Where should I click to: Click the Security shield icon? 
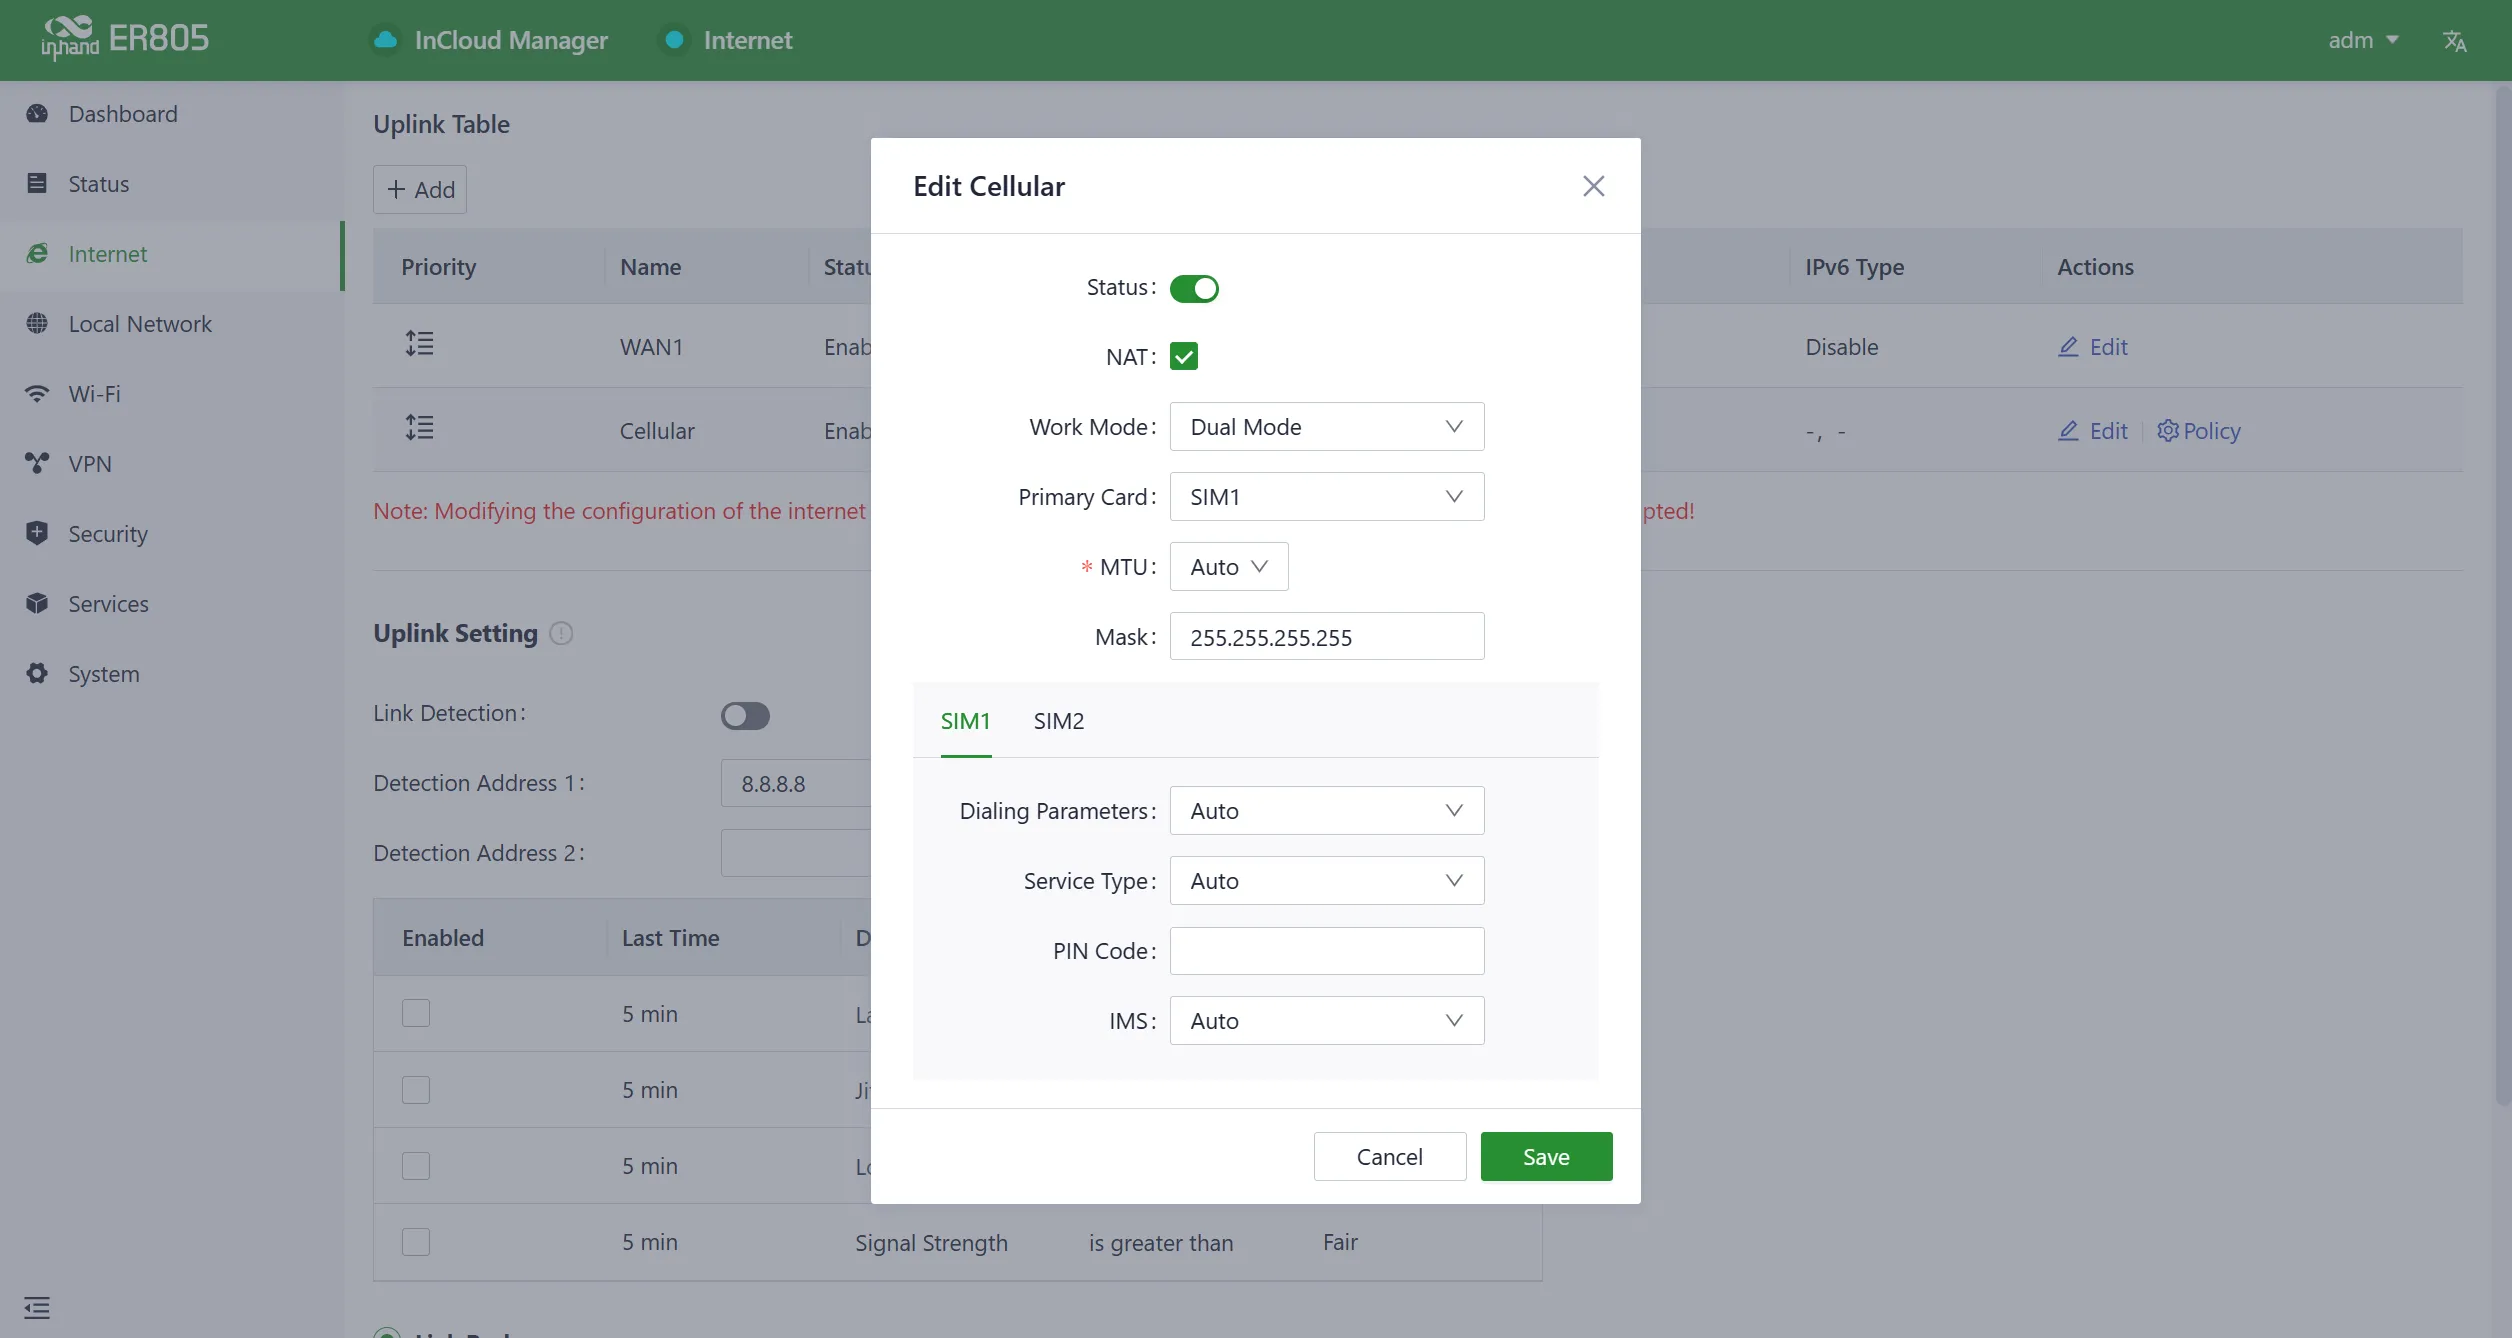click(37, 534)
